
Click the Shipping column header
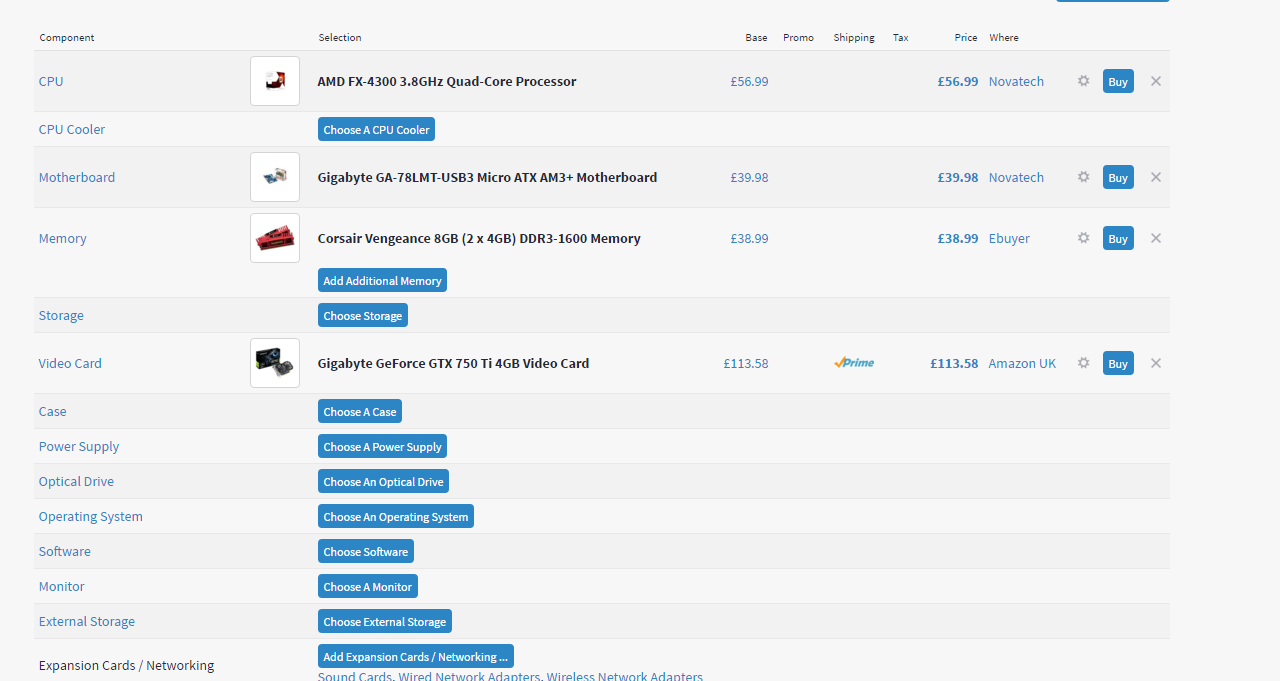coord(854,37)
